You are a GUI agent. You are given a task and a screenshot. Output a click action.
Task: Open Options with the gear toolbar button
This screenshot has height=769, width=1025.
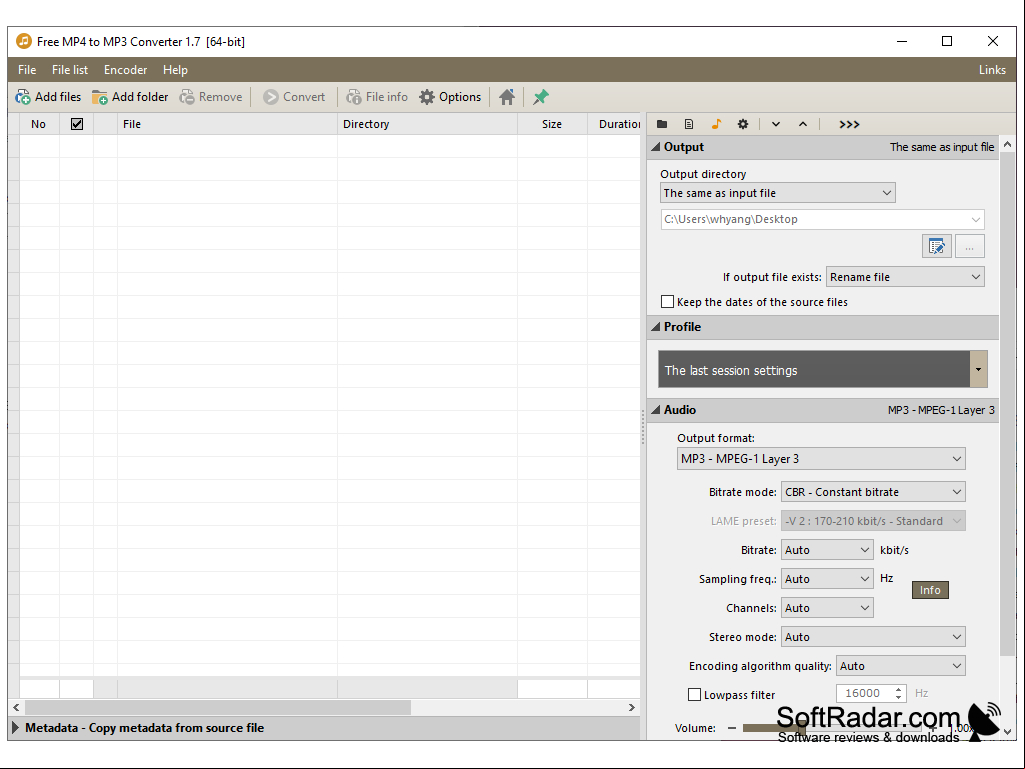pyautogui.click(x=450, y=97)
